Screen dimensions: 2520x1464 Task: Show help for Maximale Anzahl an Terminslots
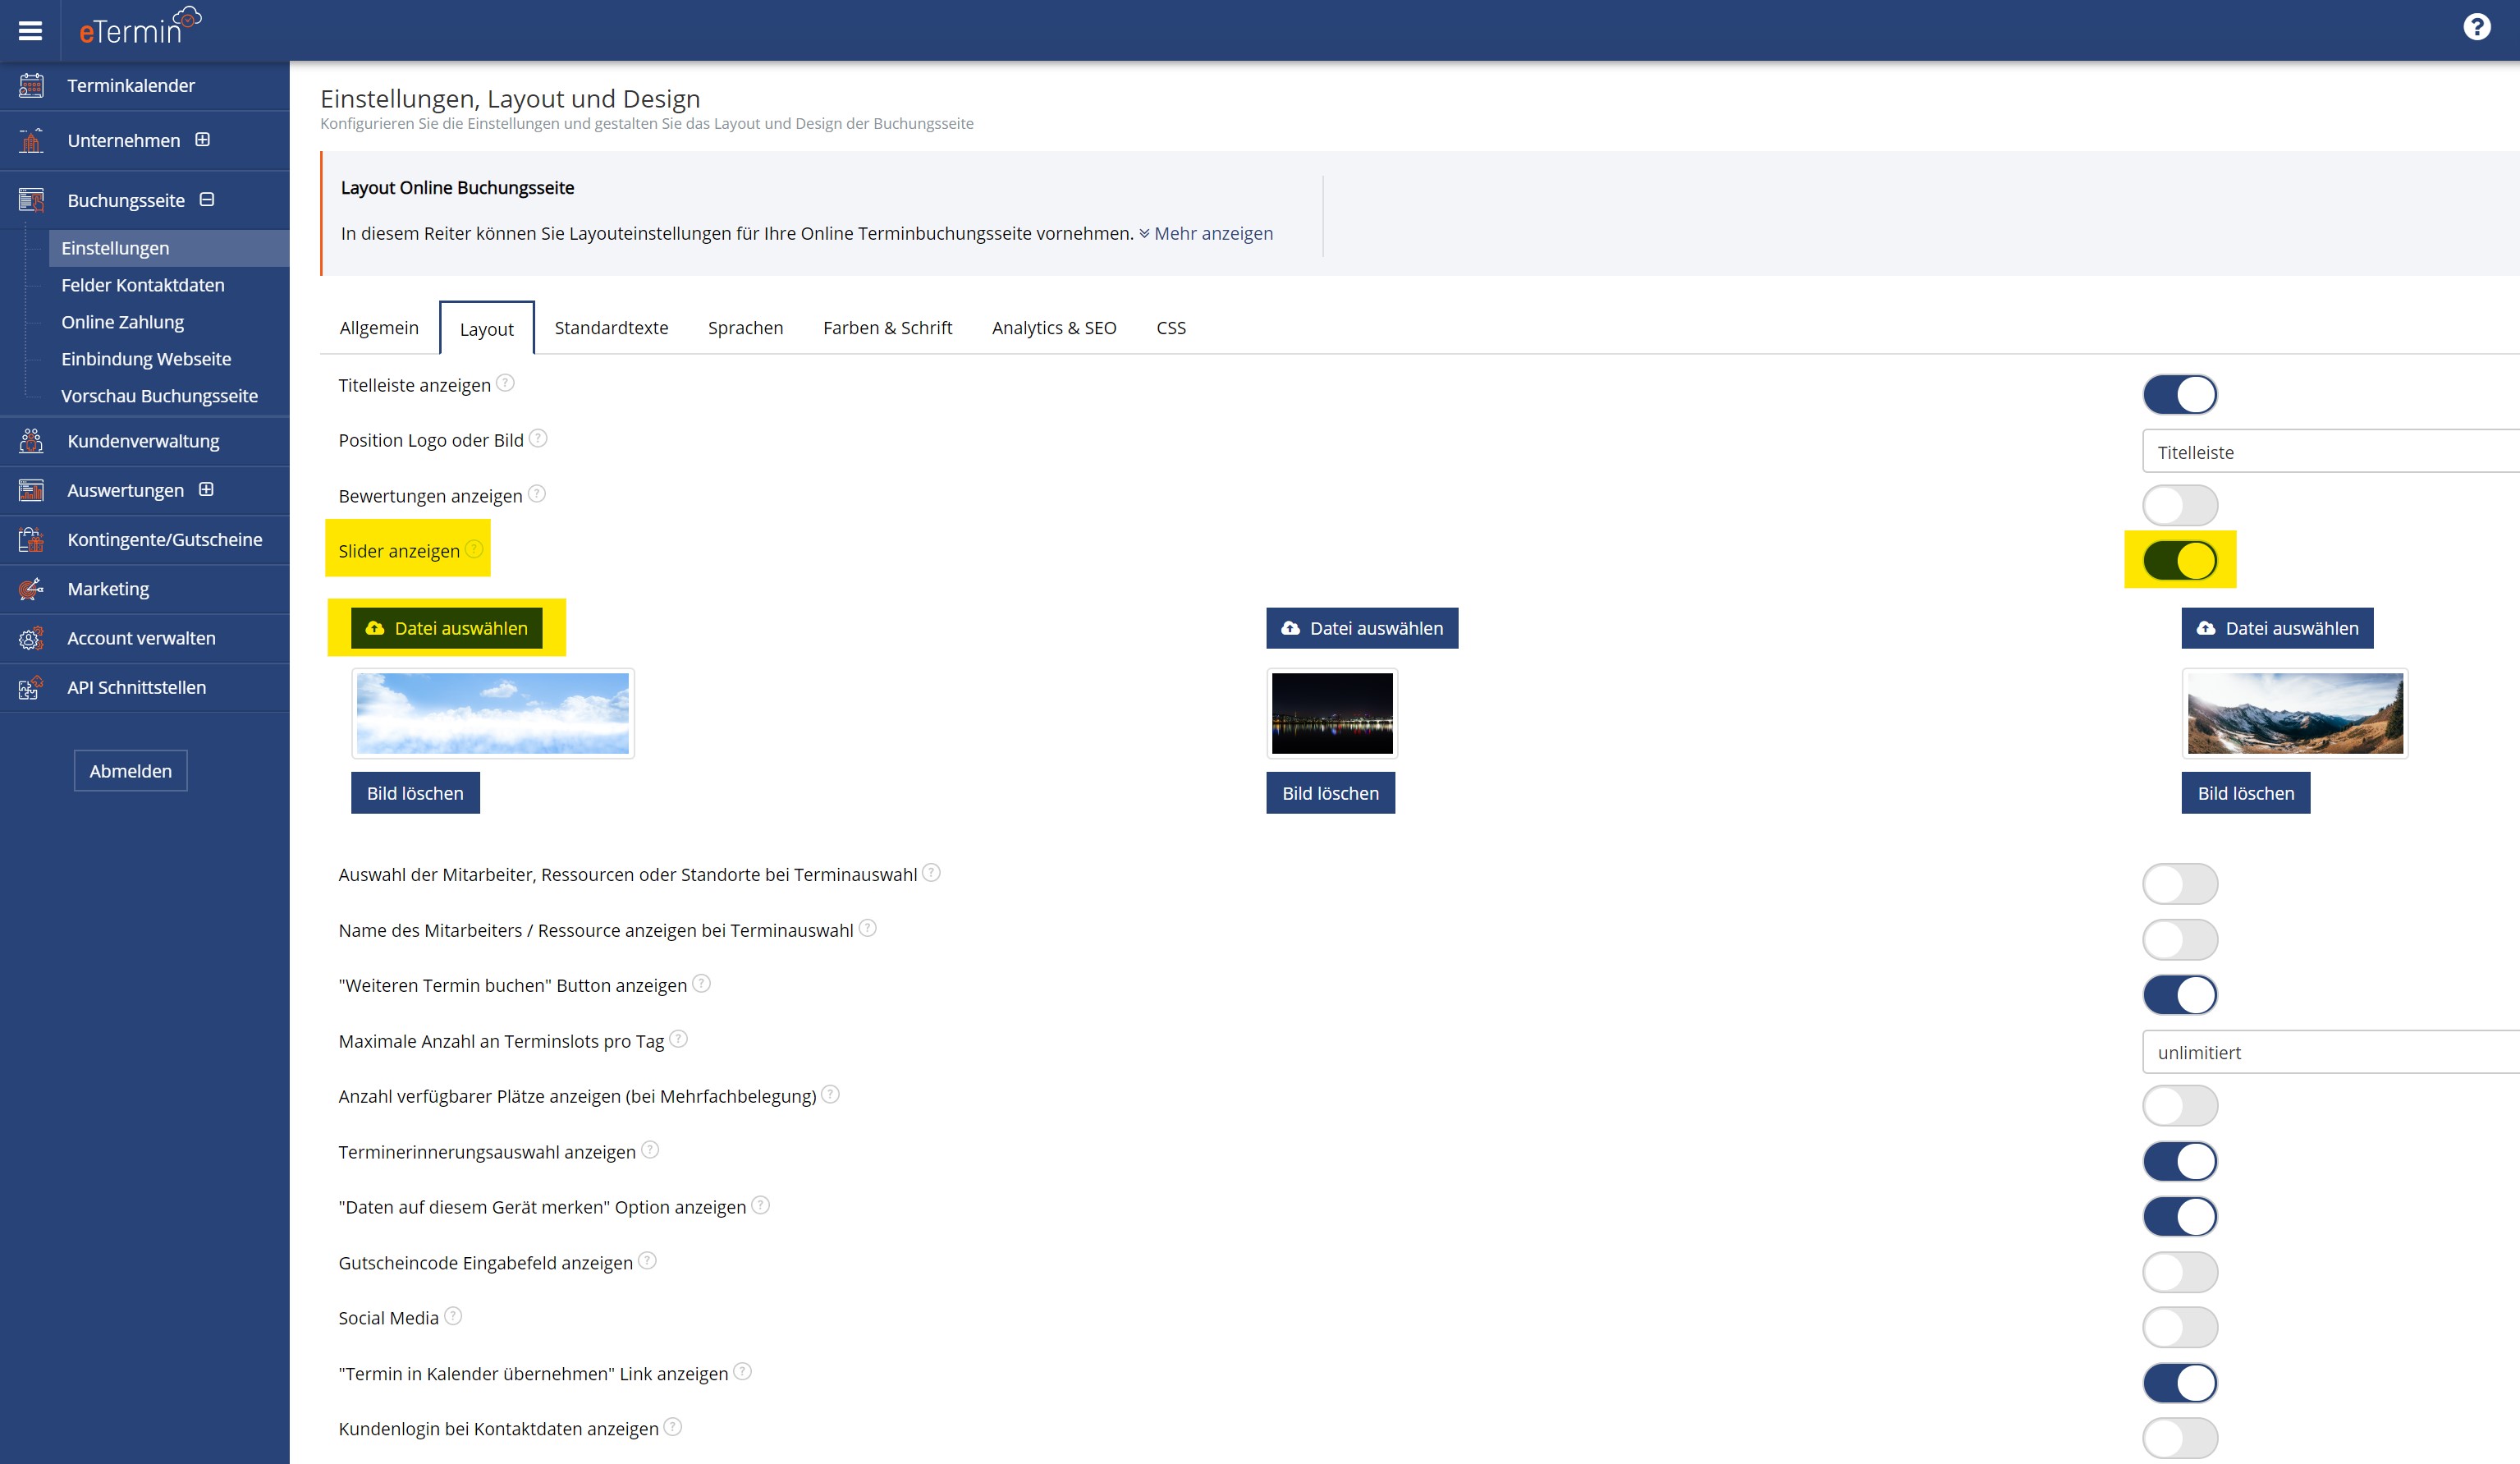pyautogui.click(x=678, y=1039)
